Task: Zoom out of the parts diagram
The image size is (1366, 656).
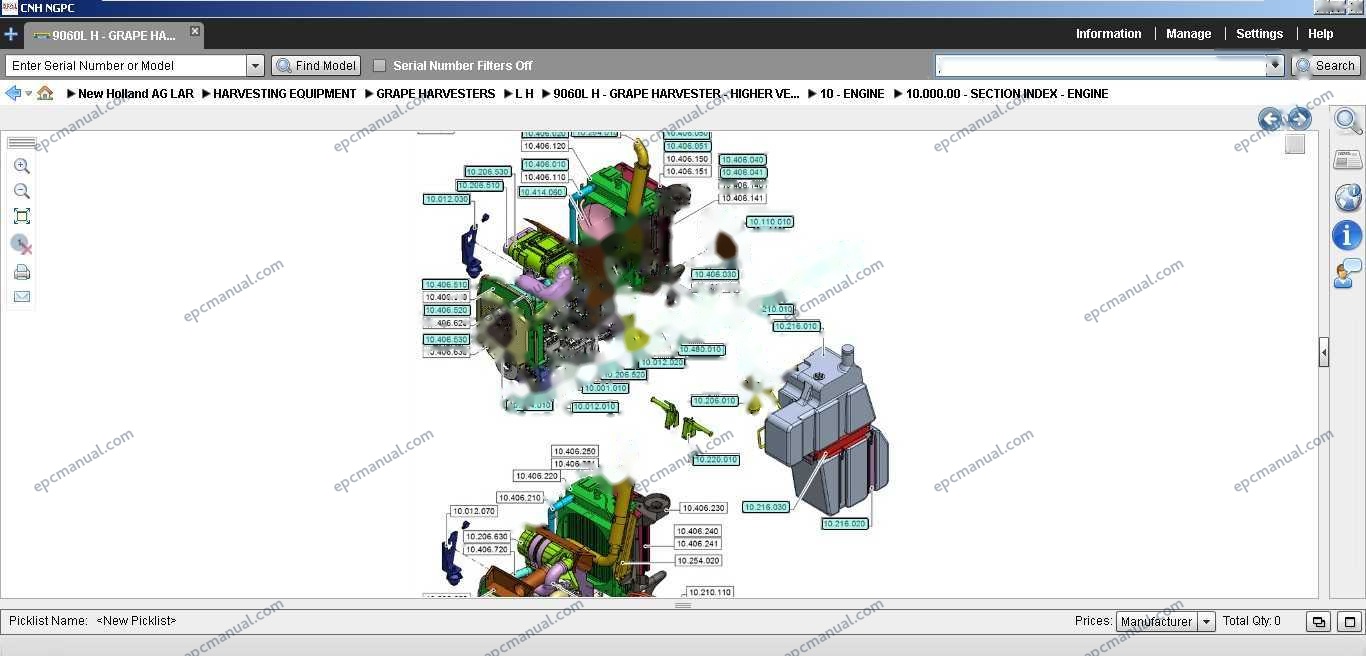Action: click(21, 191)
